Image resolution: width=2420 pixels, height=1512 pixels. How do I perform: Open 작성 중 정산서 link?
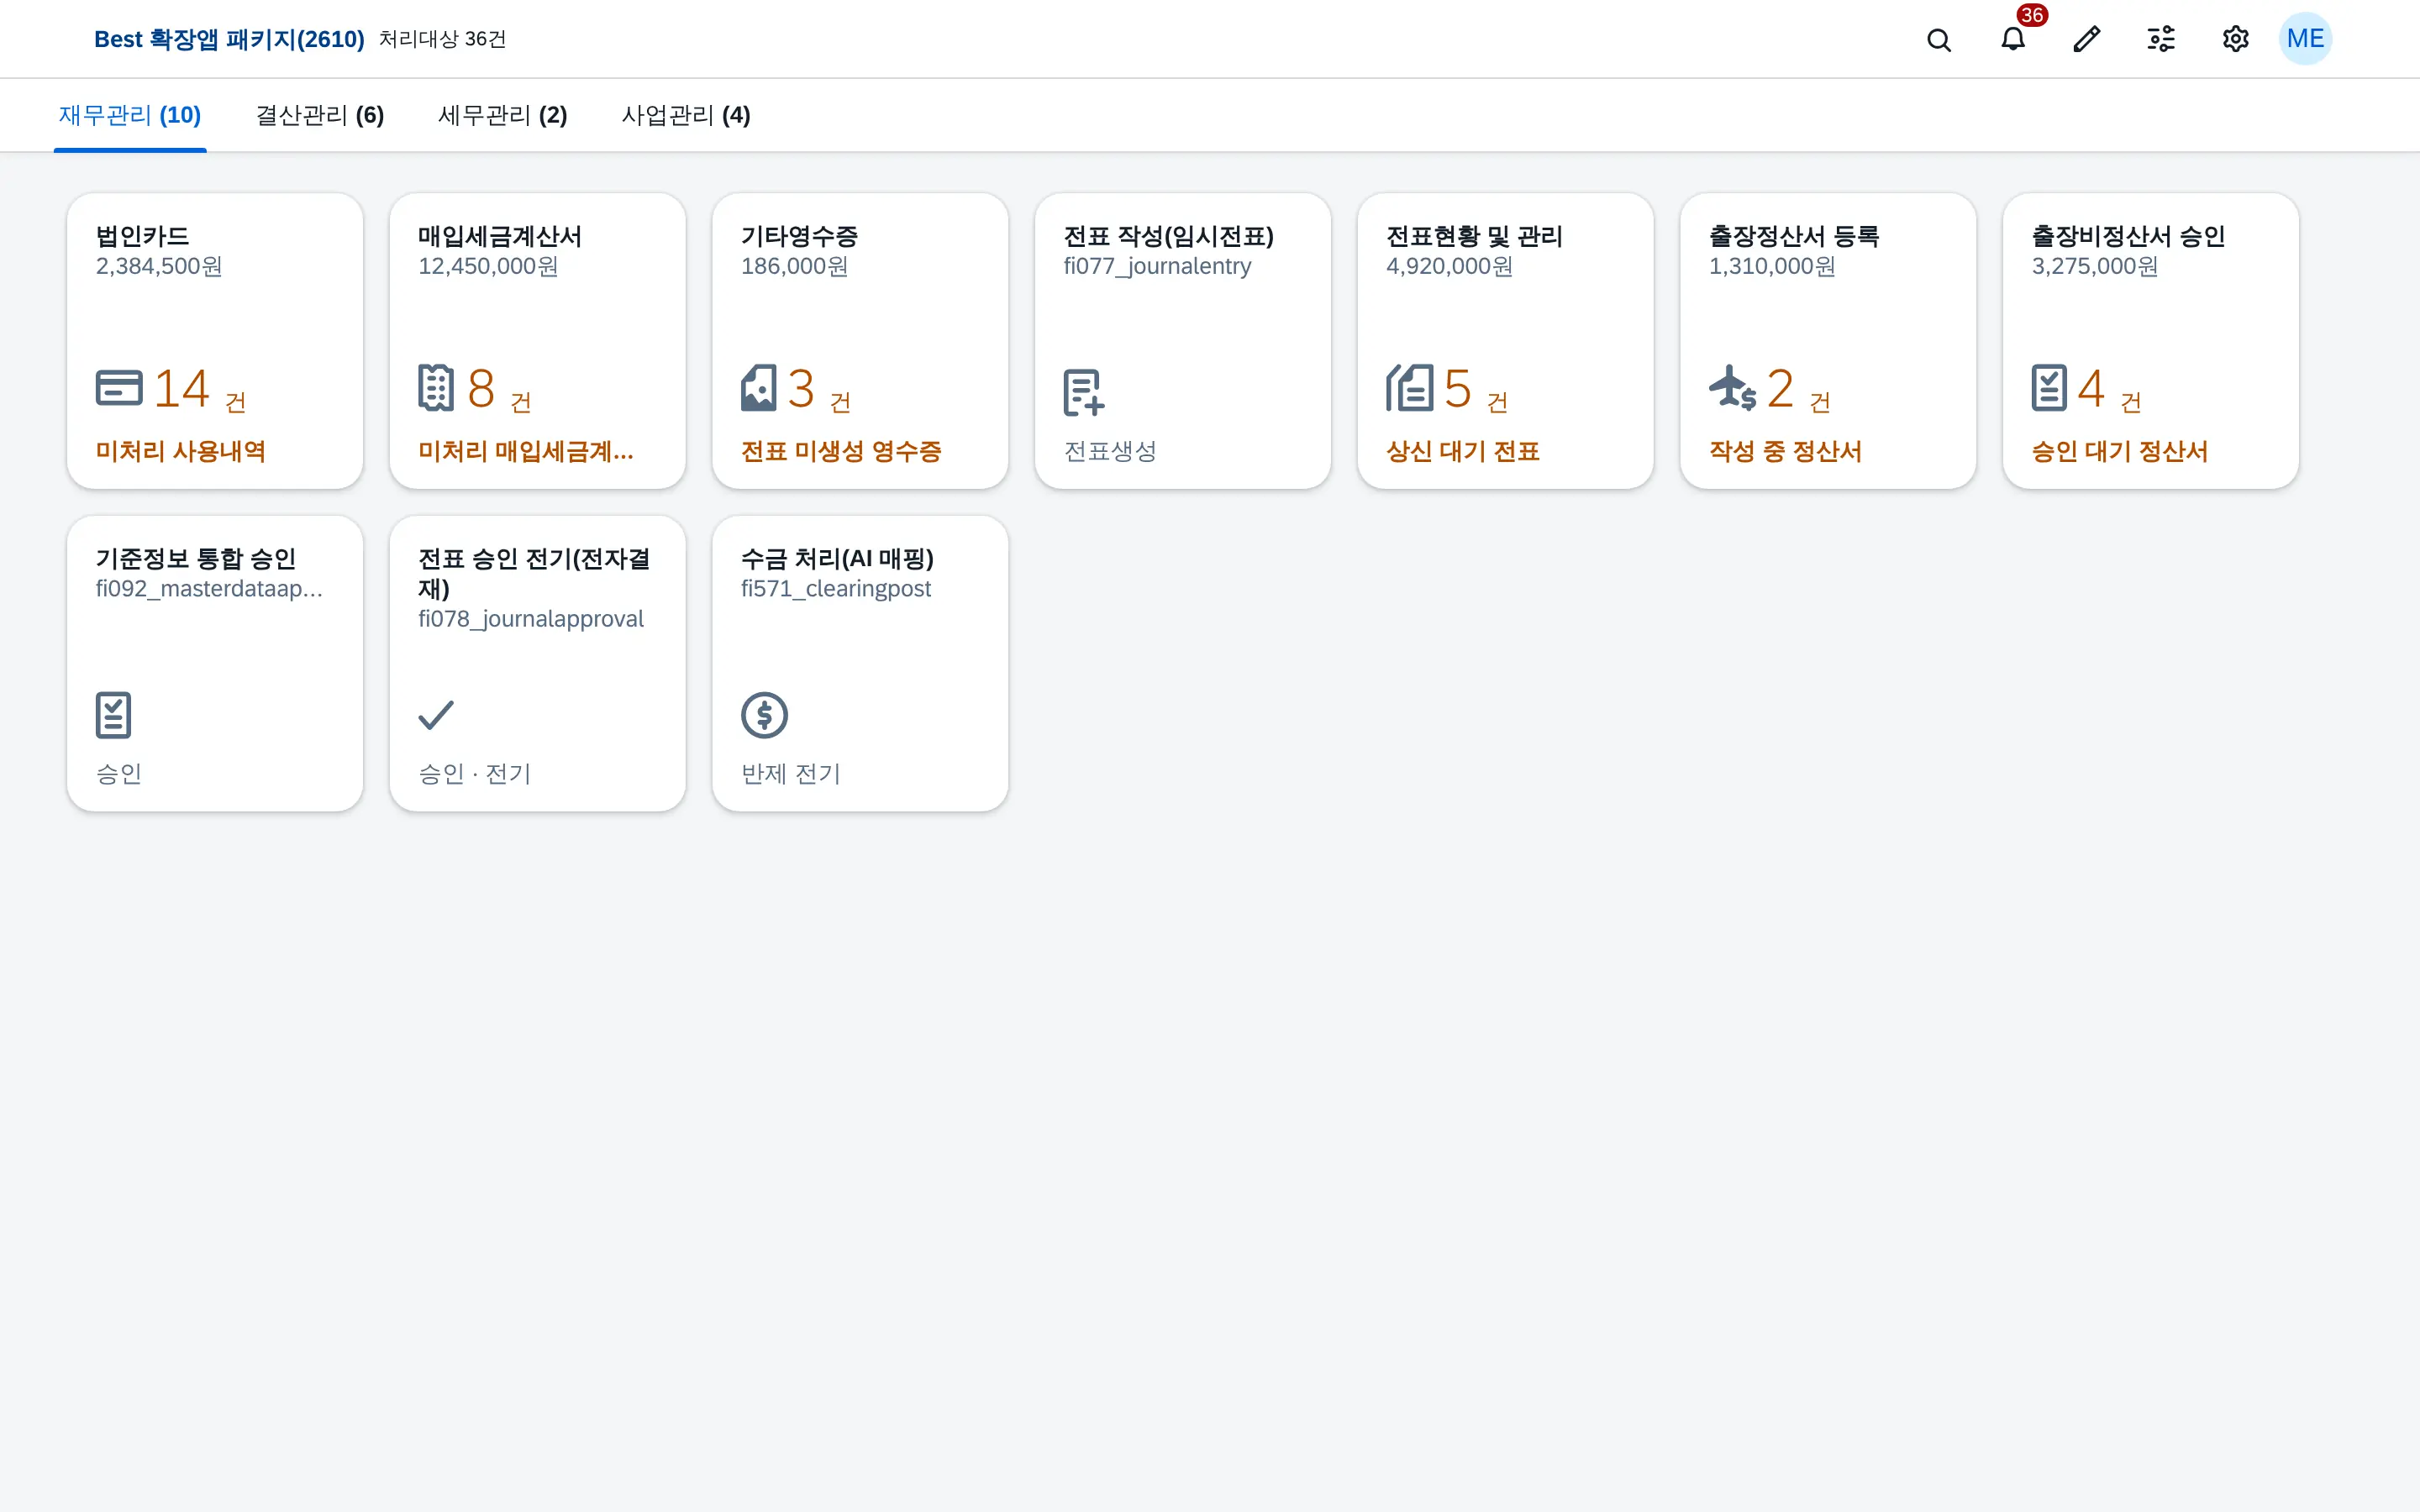pos(1785,451)
